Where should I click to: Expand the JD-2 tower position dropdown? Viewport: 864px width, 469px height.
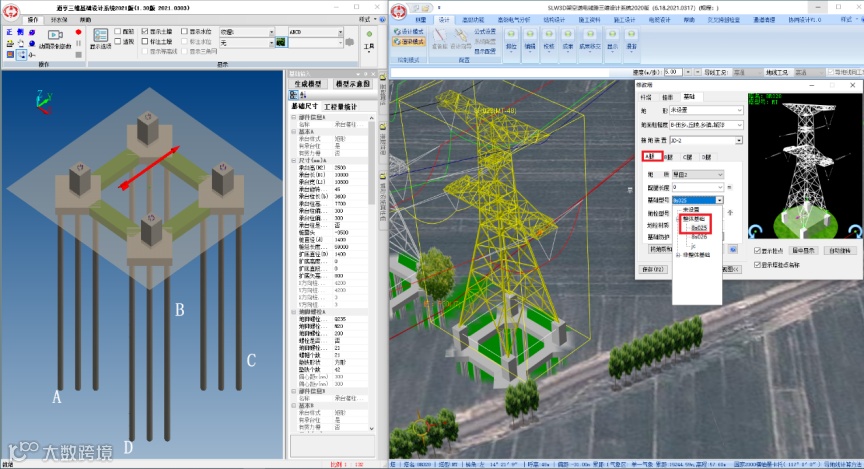tap(739, 139)
